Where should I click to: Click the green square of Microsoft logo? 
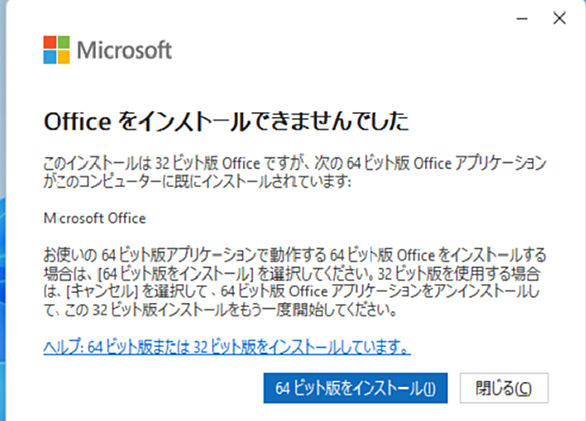(64, 42)
